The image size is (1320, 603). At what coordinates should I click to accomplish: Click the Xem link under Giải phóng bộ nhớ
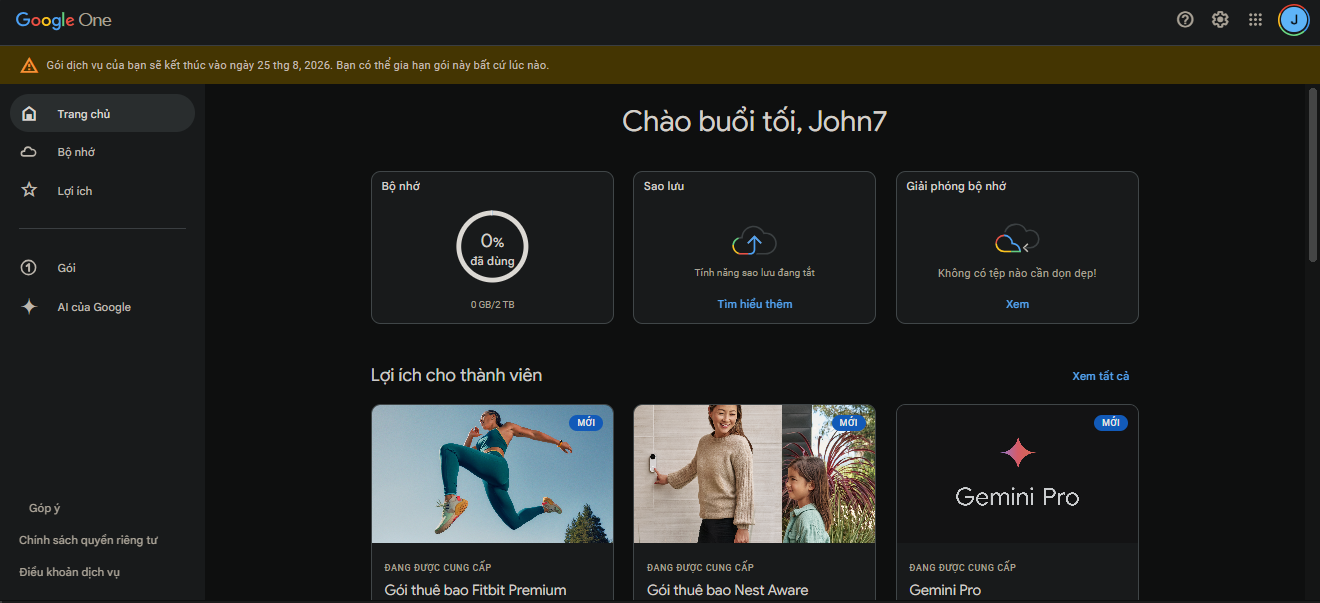point(1017,304)
